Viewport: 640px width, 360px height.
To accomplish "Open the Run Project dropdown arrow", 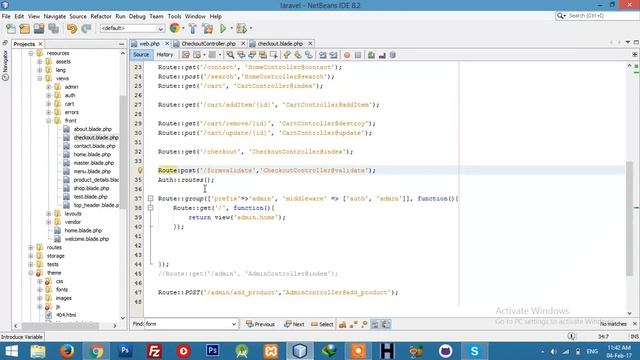I will tap(231, 28).
